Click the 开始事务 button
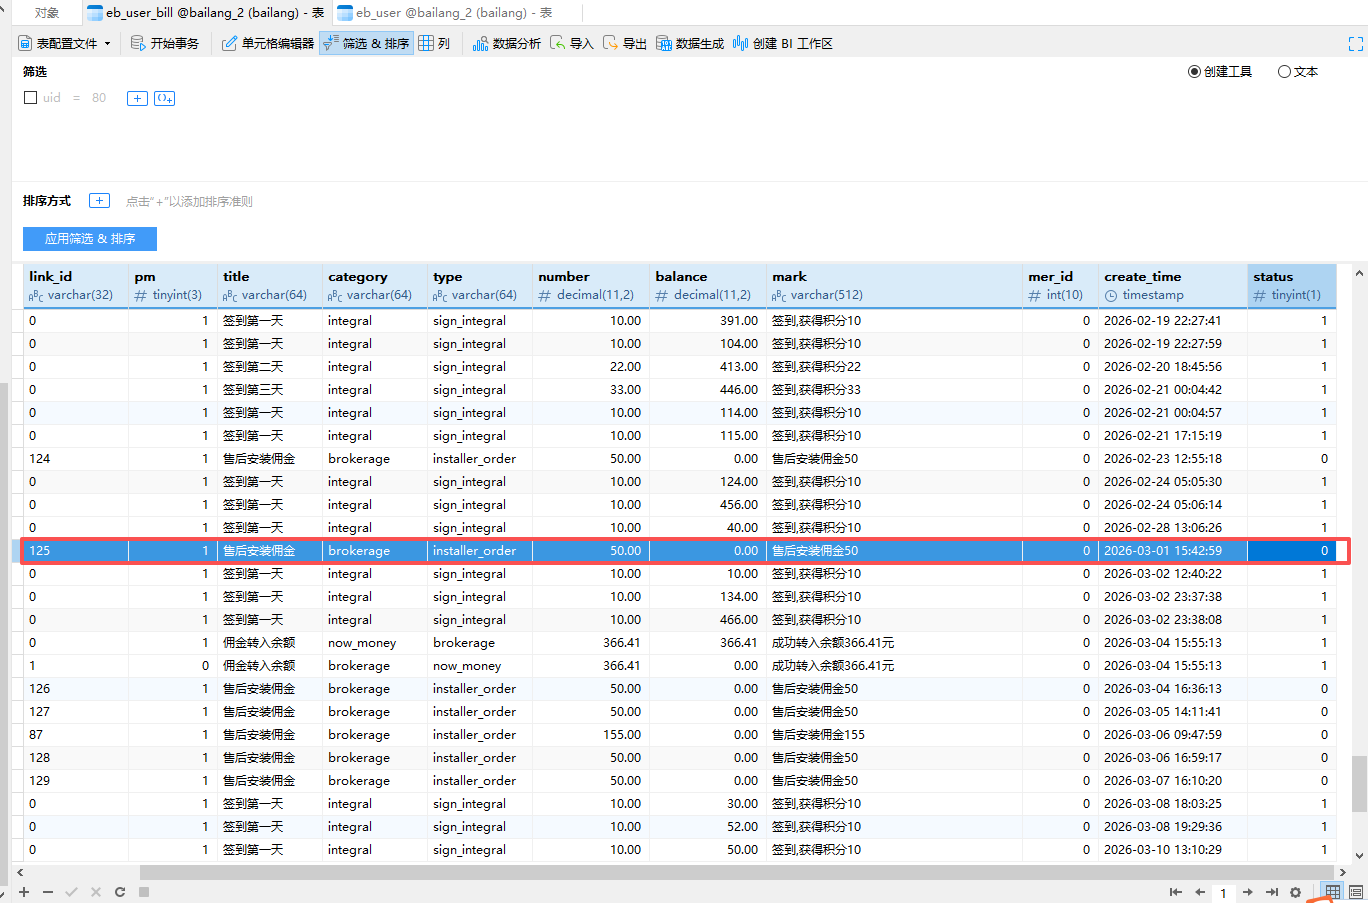Viewport: 1368px width, 903px height. (165, 43)
